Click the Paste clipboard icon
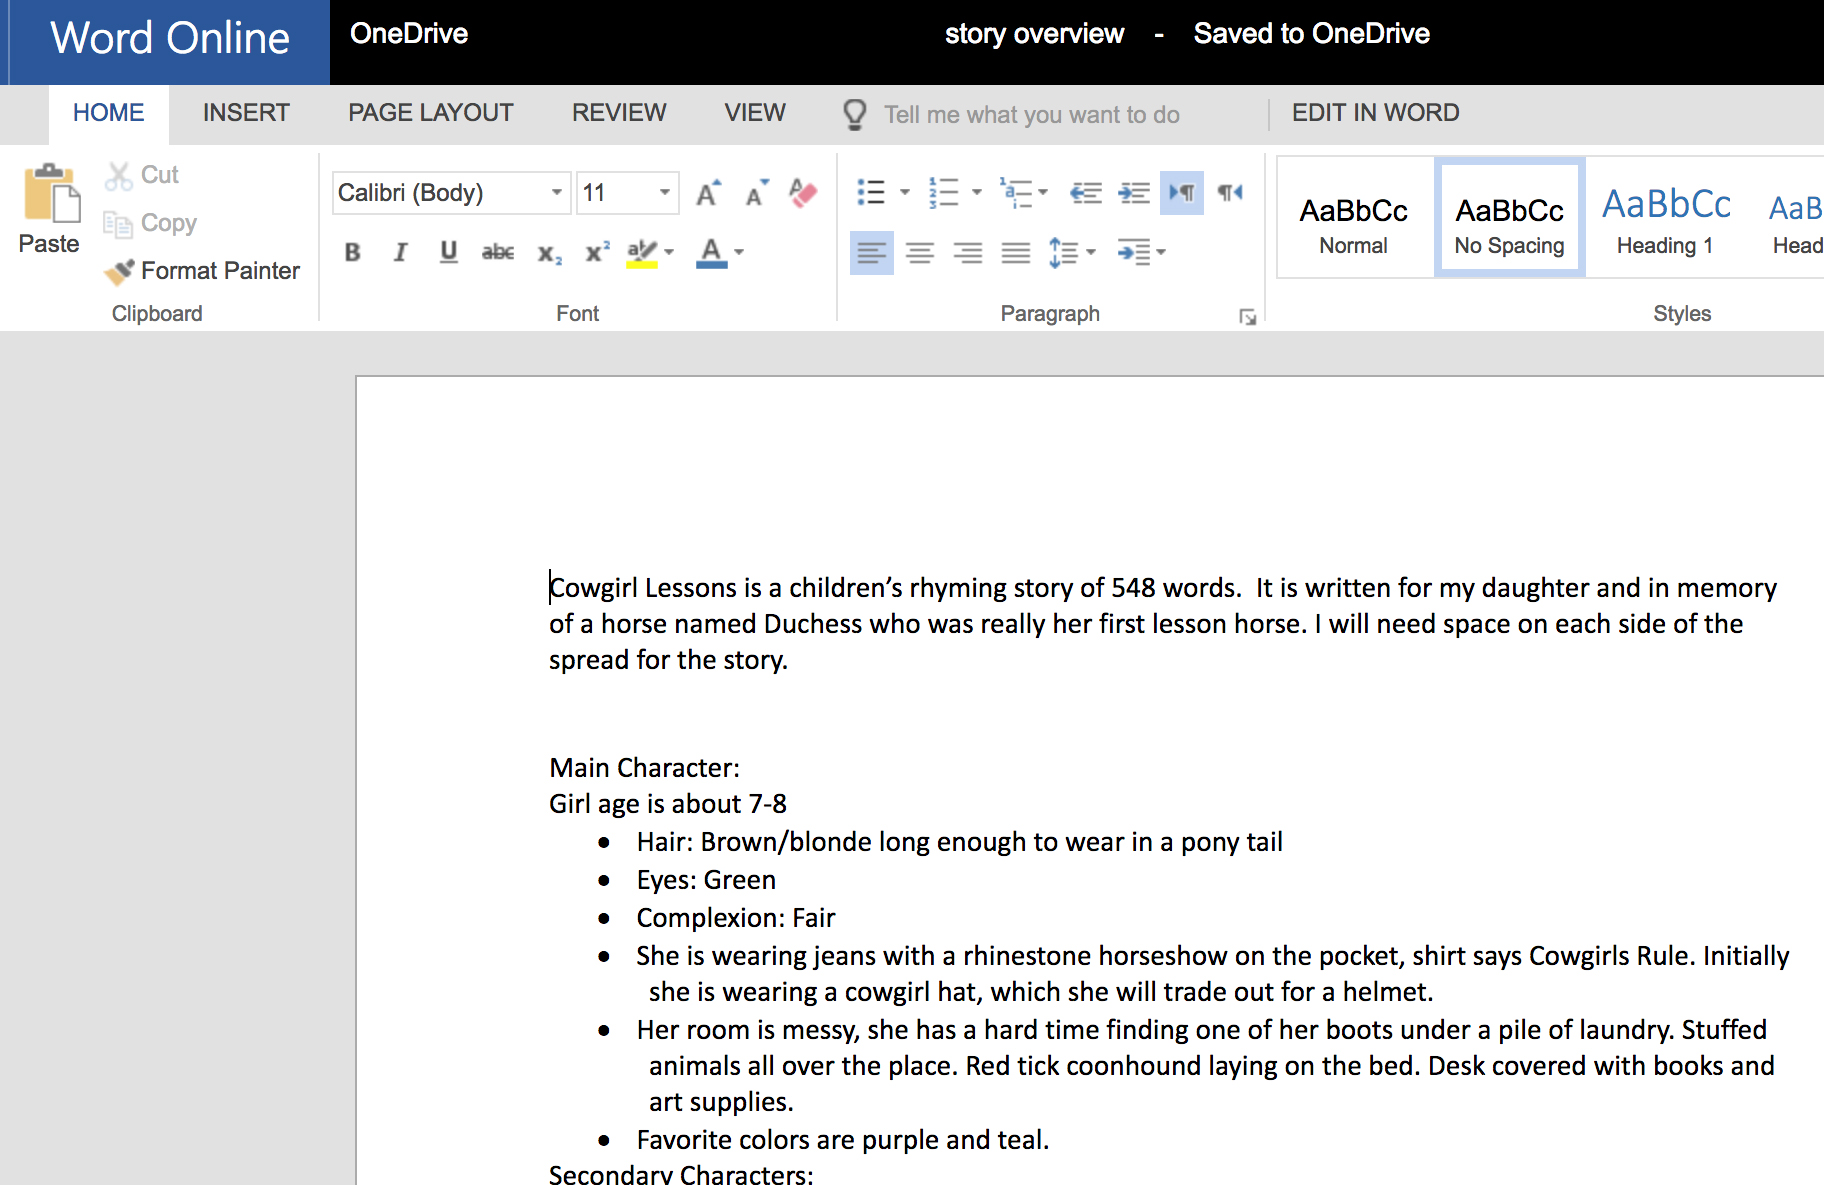Screen dimensions: 1824x1185 point(50,193)
